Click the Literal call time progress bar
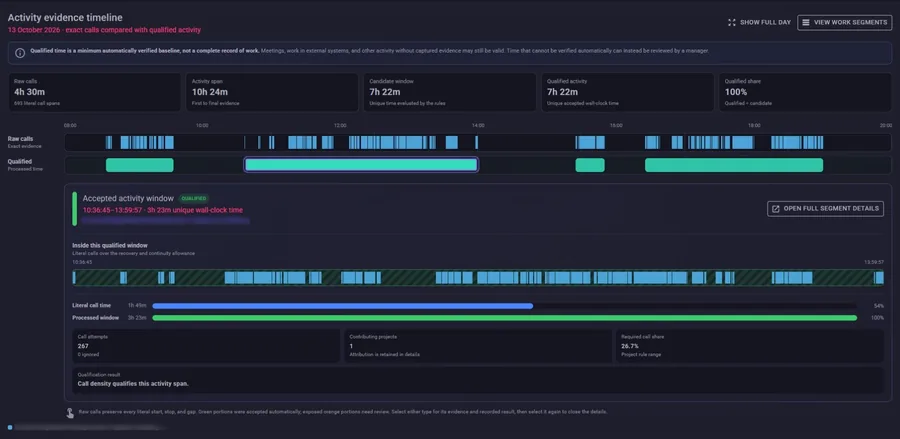The image size is (900, 439). [504, 306]
